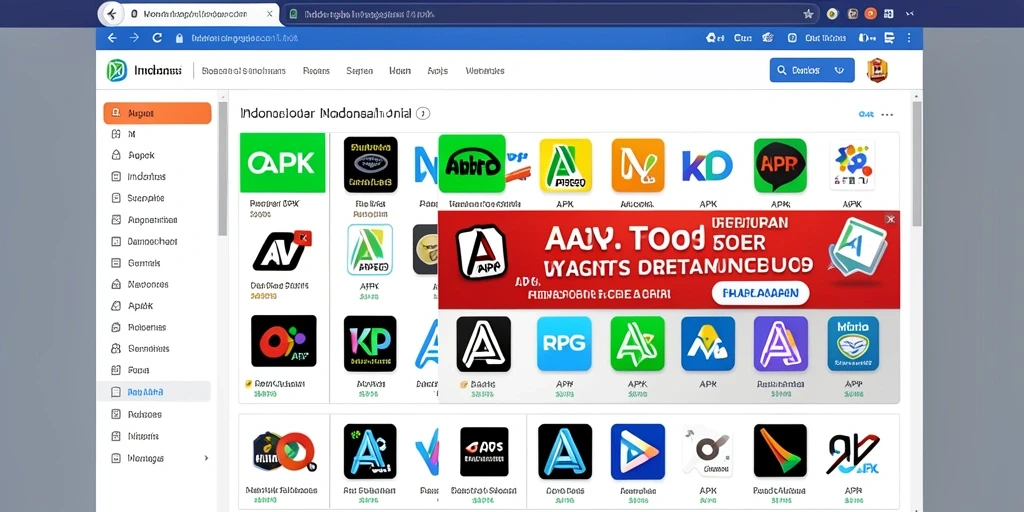Select the Rainoes sidebar item

144,414
